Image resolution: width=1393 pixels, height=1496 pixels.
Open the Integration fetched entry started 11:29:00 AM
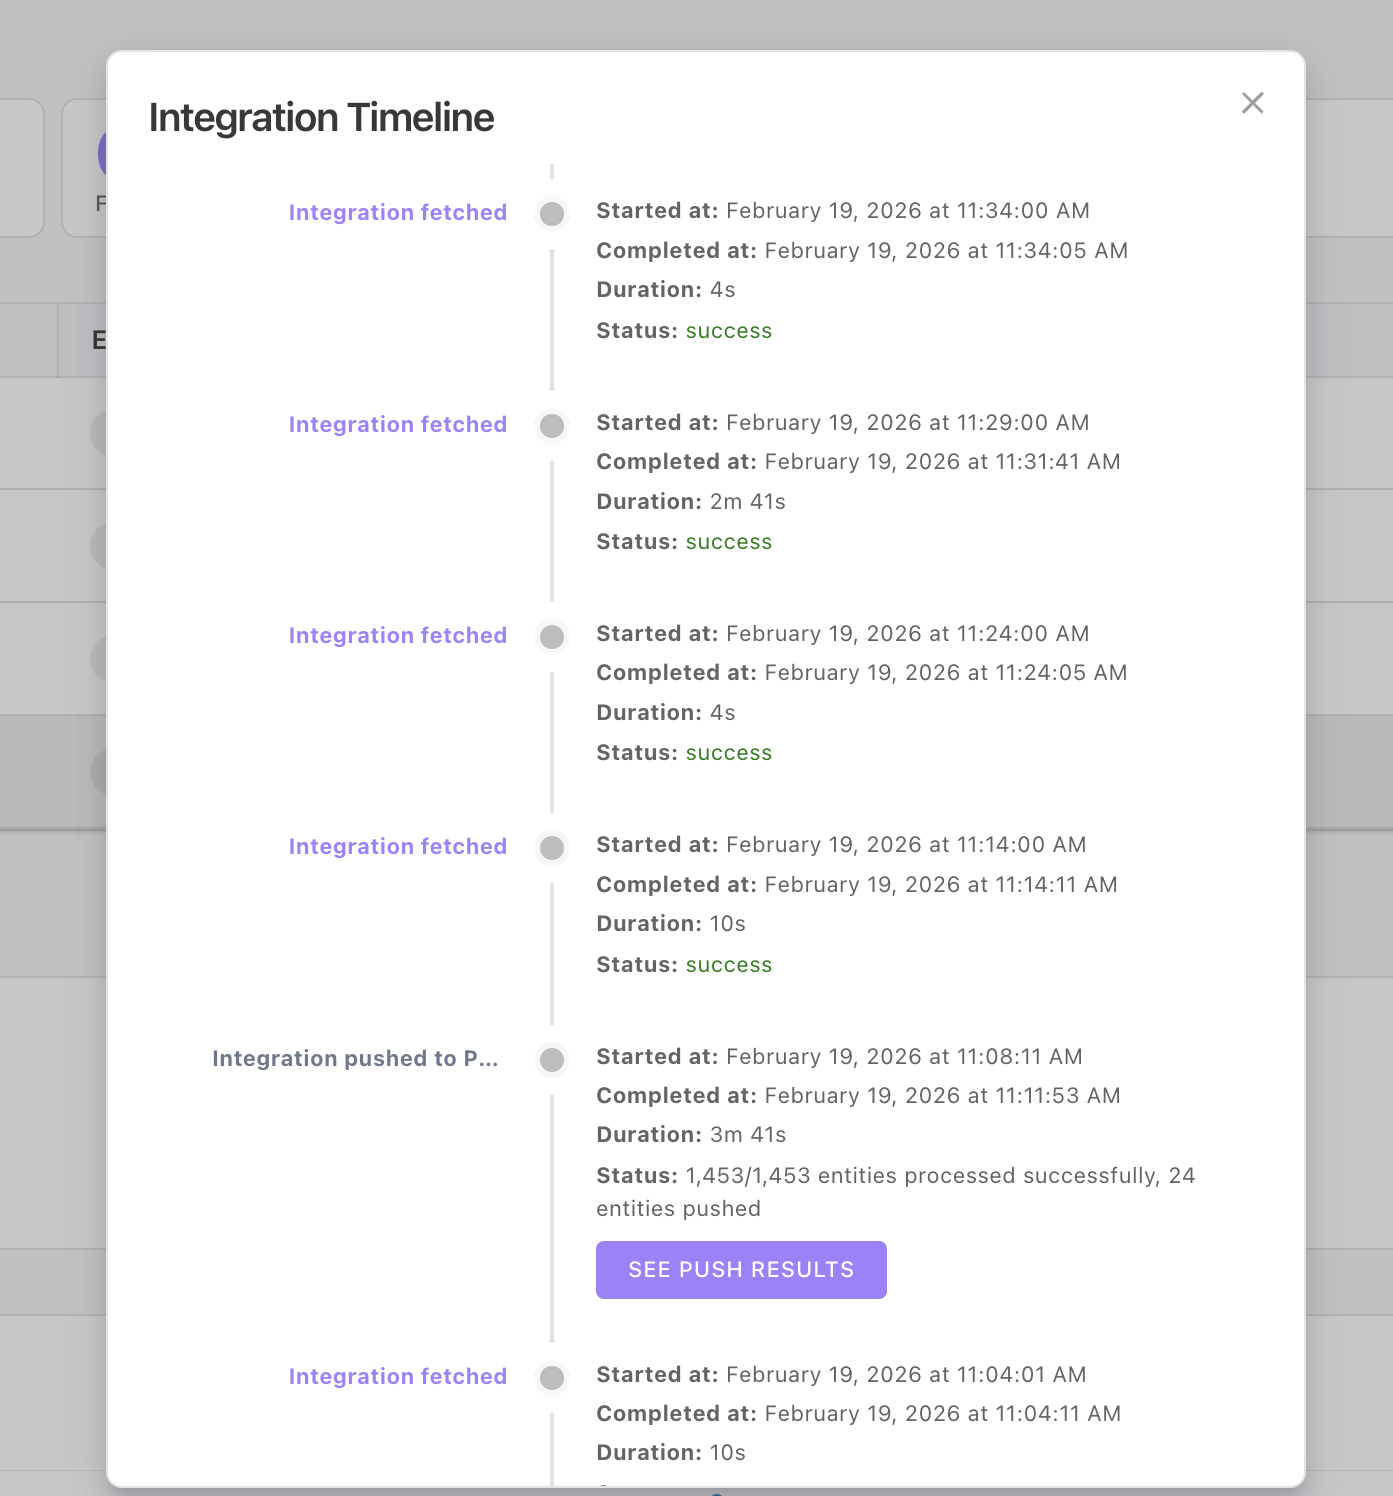pos(397,425)
